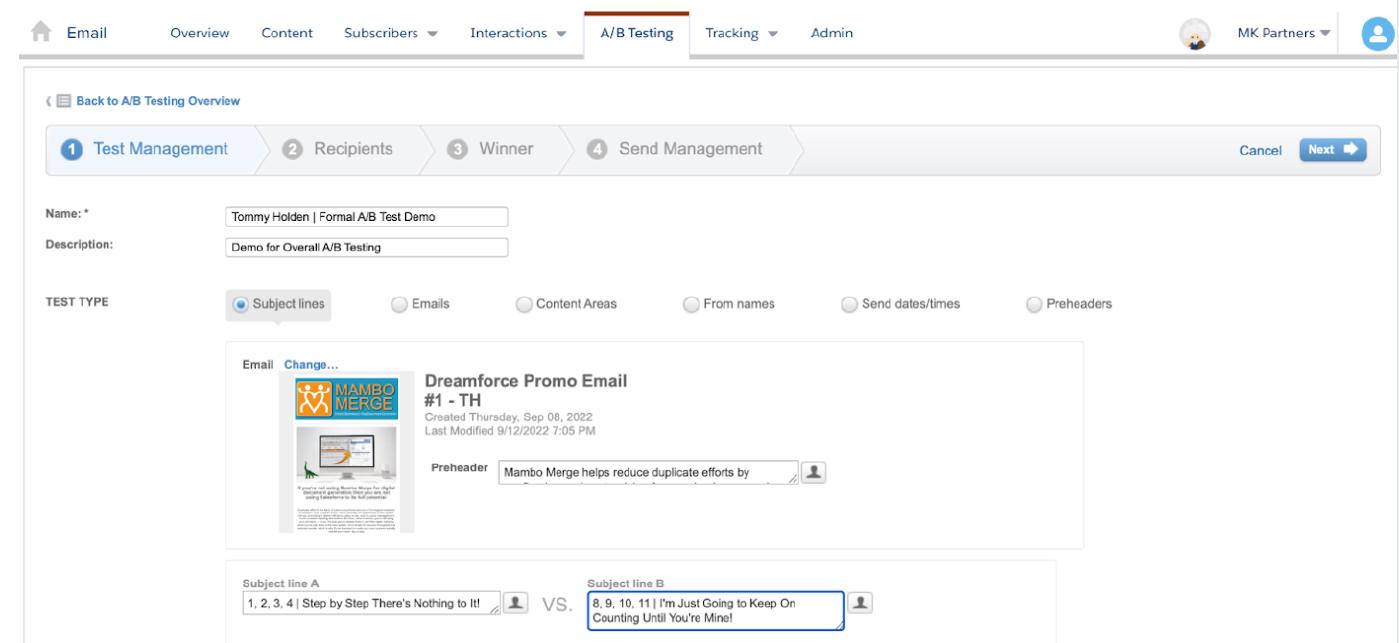1399x643 pixels.
Task: Click the Next button
Action: [1332, 149]
